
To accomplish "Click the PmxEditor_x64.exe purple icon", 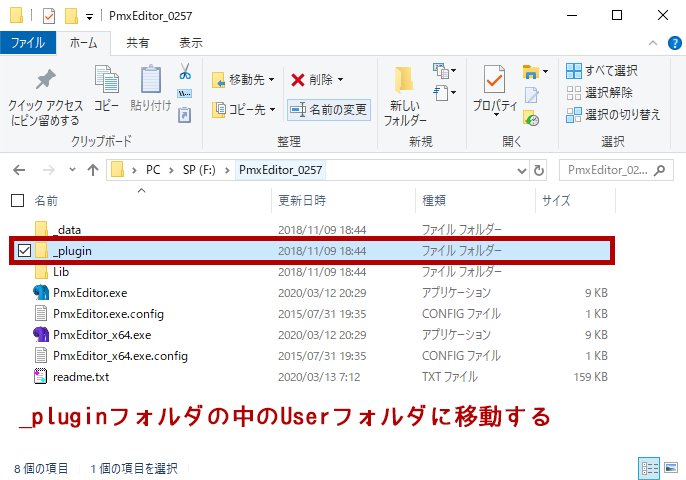I will pos(41,335).
